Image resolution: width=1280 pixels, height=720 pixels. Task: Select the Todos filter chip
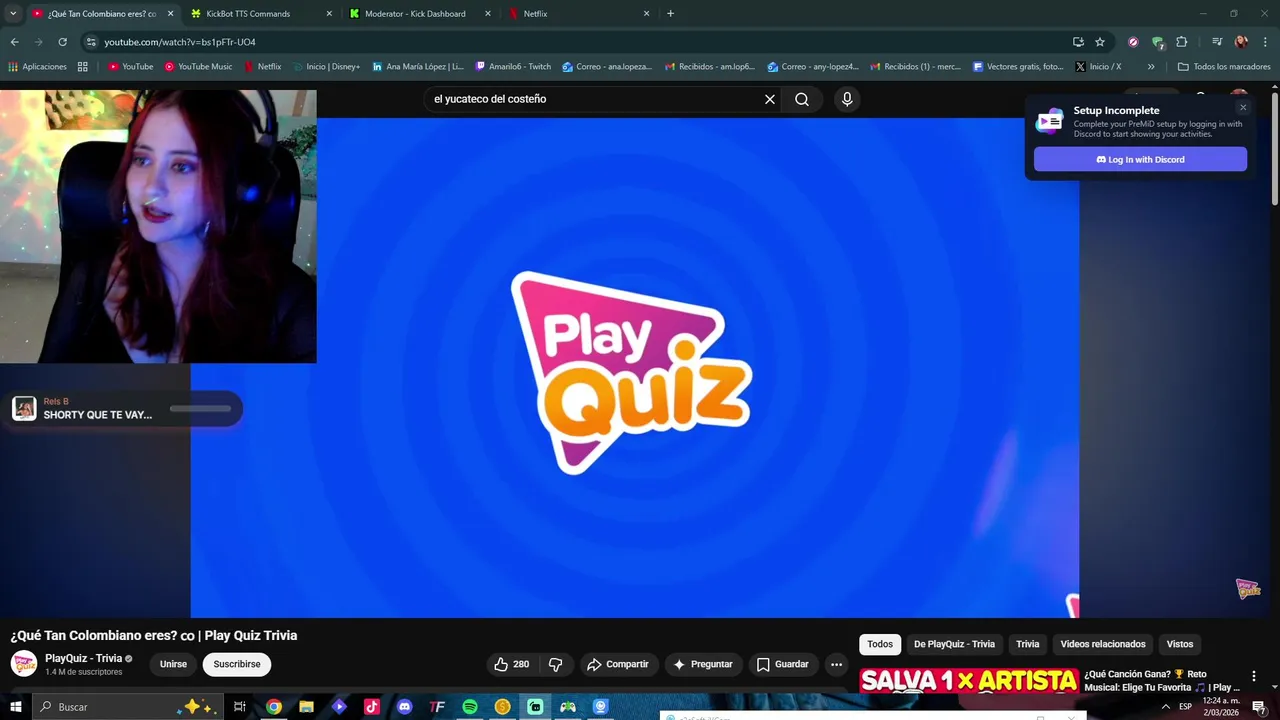coord(880,644)
